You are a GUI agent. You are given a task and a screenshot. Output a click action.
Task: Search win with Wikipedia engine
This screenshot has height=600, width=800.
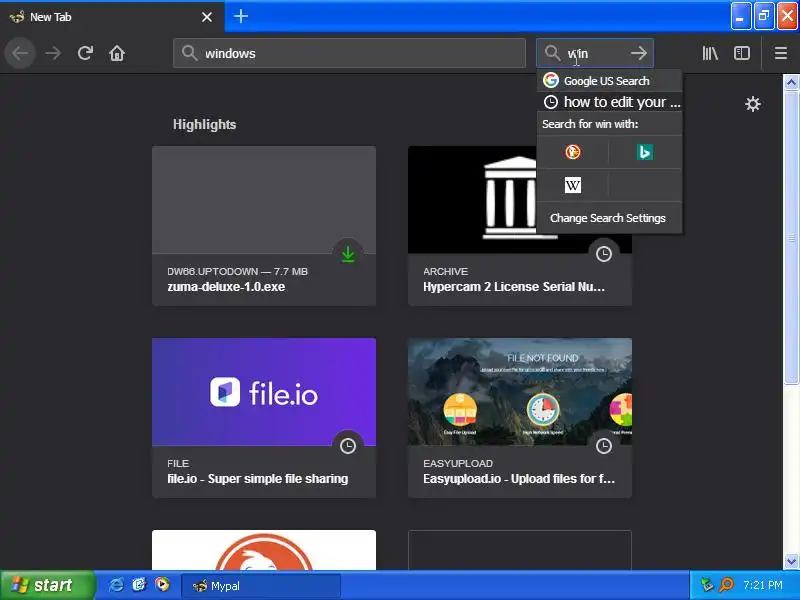point(572,185)
